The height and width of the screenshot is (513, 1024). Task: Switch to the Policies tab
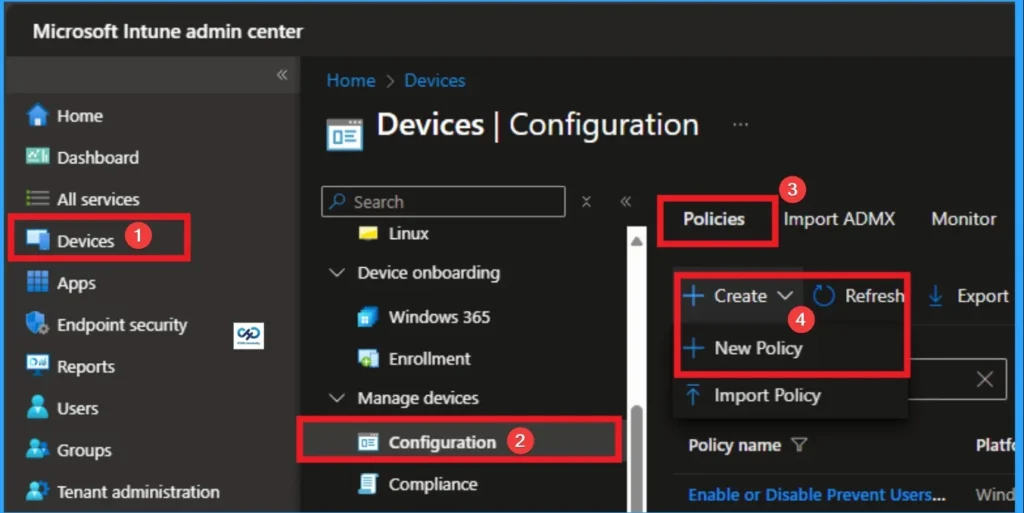point(714,219)
